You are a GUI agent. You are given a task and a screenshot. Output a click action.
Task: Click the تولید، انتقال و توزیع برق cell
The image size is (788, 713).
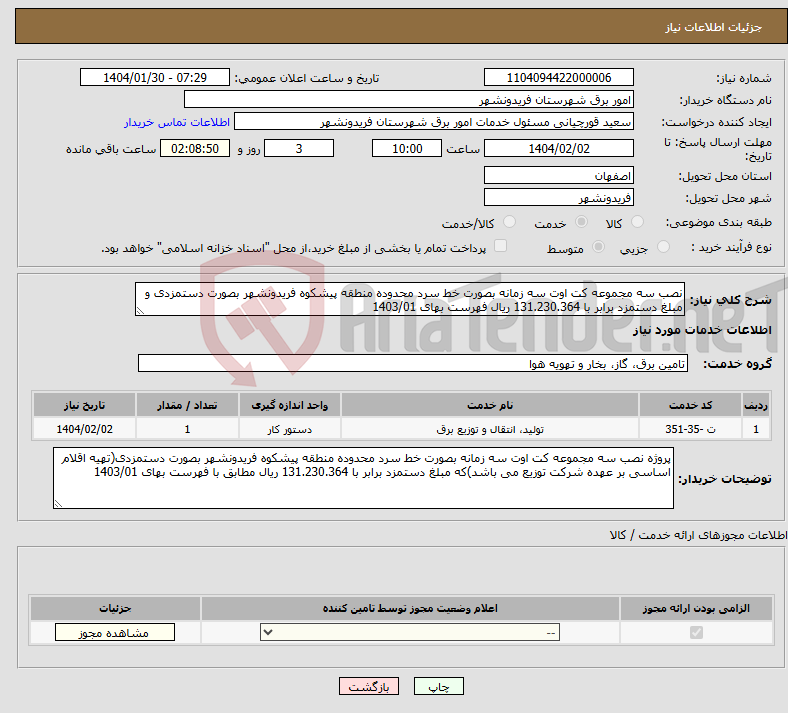point(490,429)
